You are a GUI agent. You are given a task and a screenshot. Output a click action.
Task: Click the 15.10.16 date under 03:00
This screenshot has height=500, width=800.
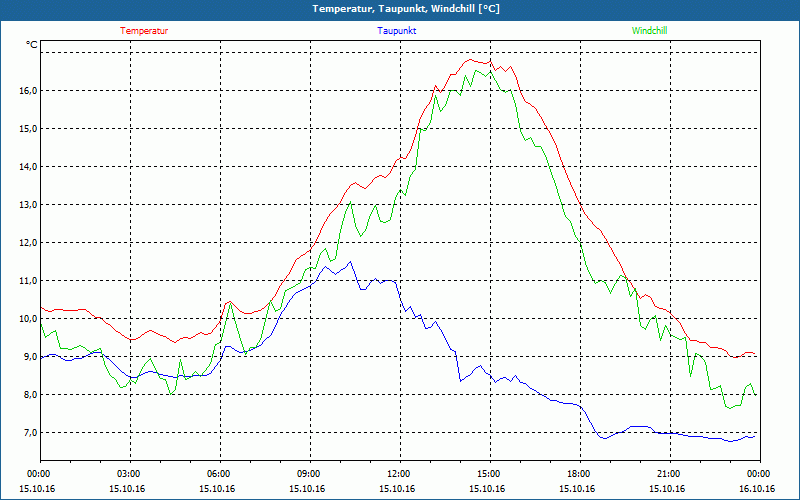pos(127,489)
